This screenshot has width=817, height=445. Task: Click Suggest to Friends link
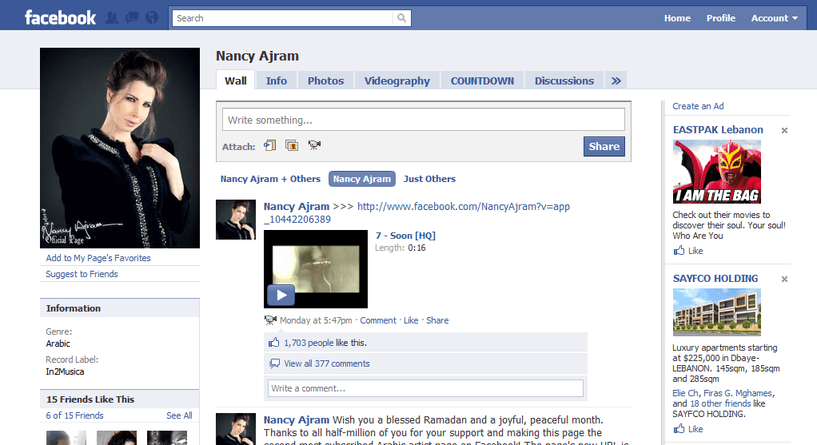coord(82,274)
